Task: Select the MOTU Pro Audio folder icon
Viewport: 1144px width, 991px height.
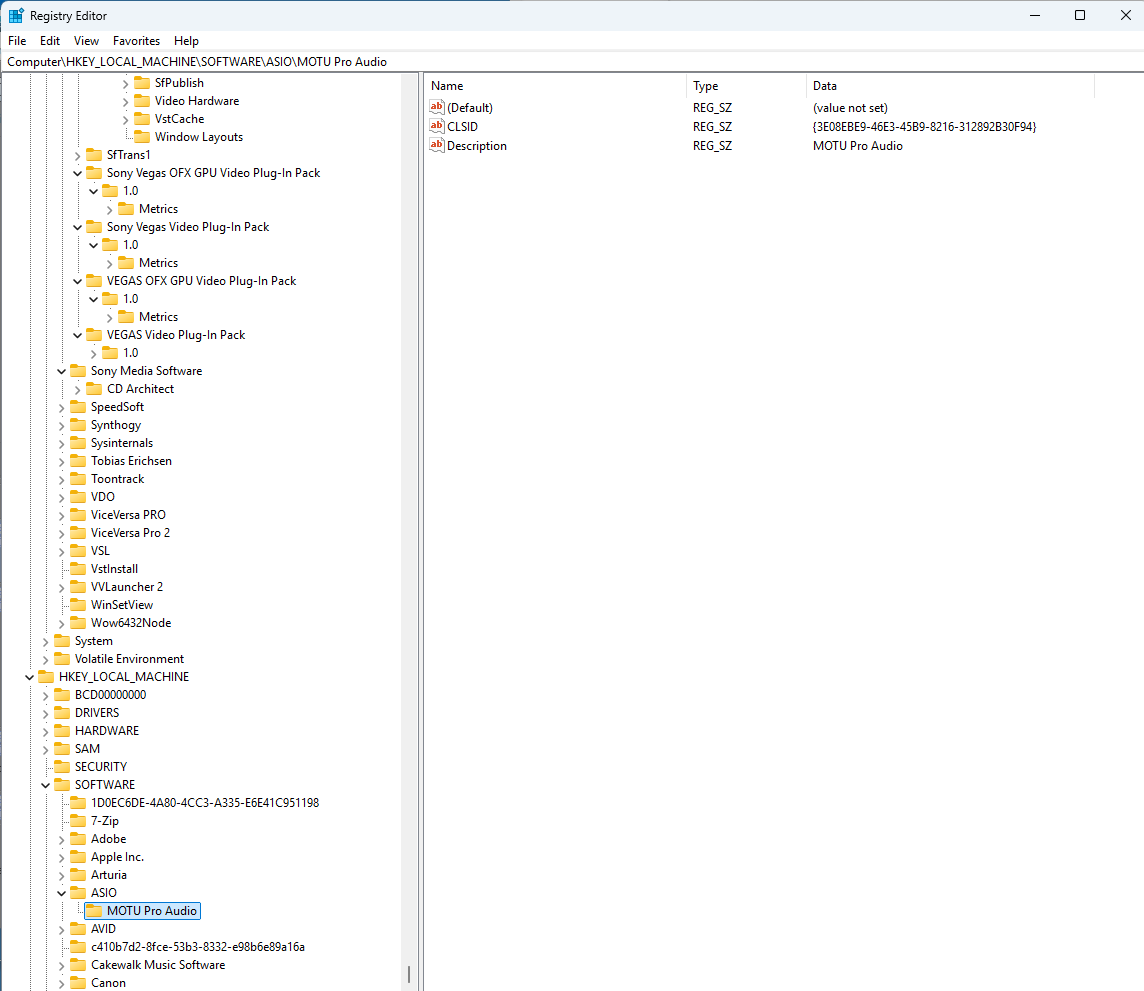Action: point(94,911)
